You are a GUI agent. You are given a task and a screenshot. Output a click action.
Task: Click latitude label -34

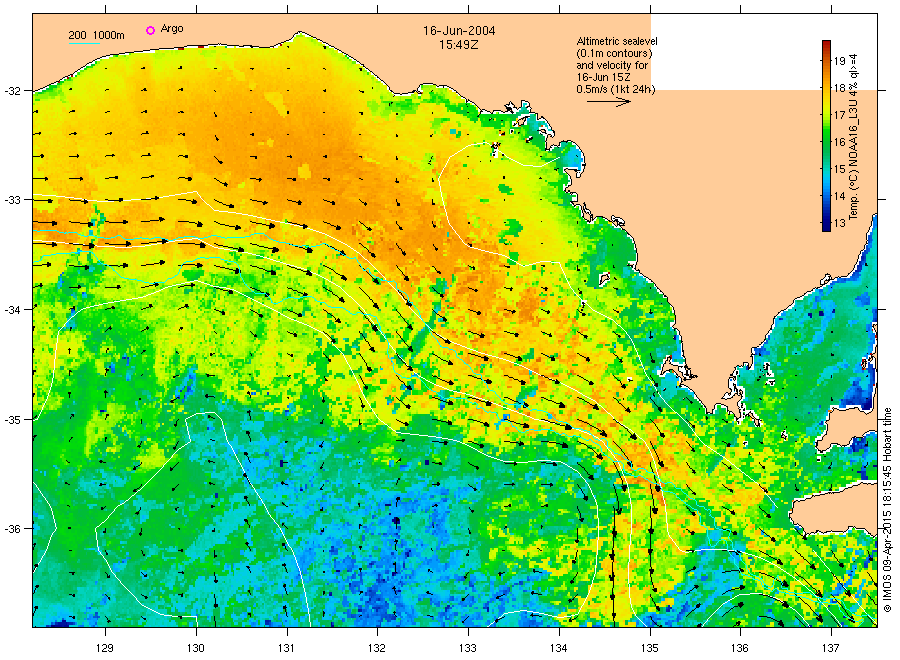pyautogui.click(x=12, y=310)
